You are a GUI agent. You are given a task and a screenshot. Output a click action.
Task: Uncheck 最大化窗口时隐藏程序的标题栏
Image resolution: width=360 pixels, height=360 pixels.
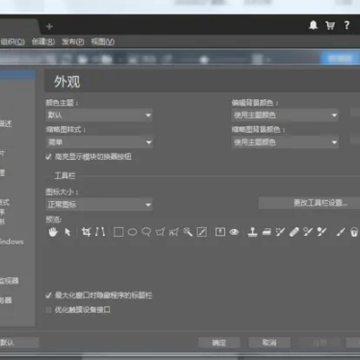point(49,296)
